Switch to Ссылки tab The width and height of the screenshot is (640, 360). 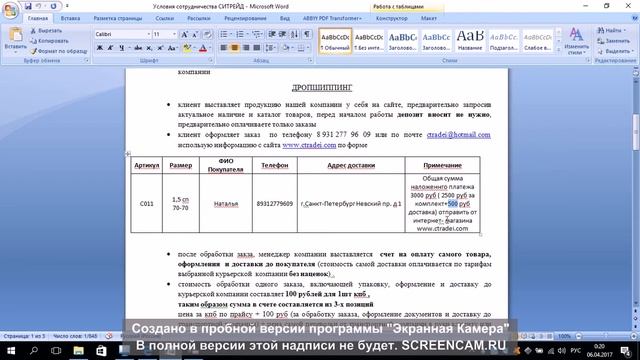pyautogui.click(x=164, y=18)
